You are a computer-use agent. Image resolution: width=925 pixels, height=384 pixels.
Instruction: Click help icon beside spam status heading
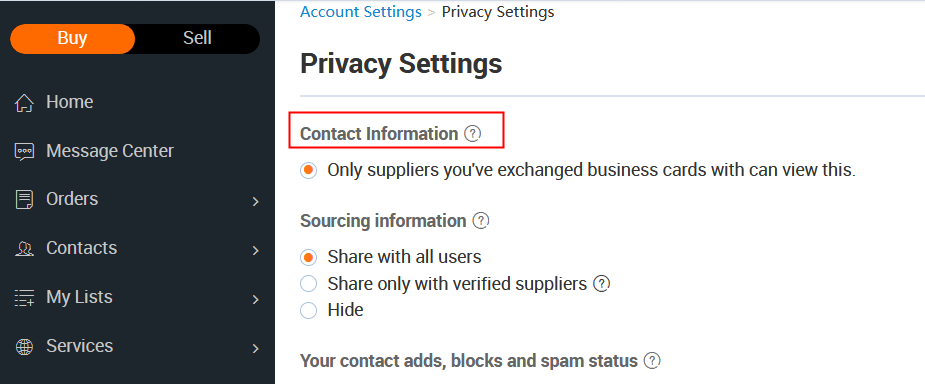pyautogui.click(x=652, y=360)
